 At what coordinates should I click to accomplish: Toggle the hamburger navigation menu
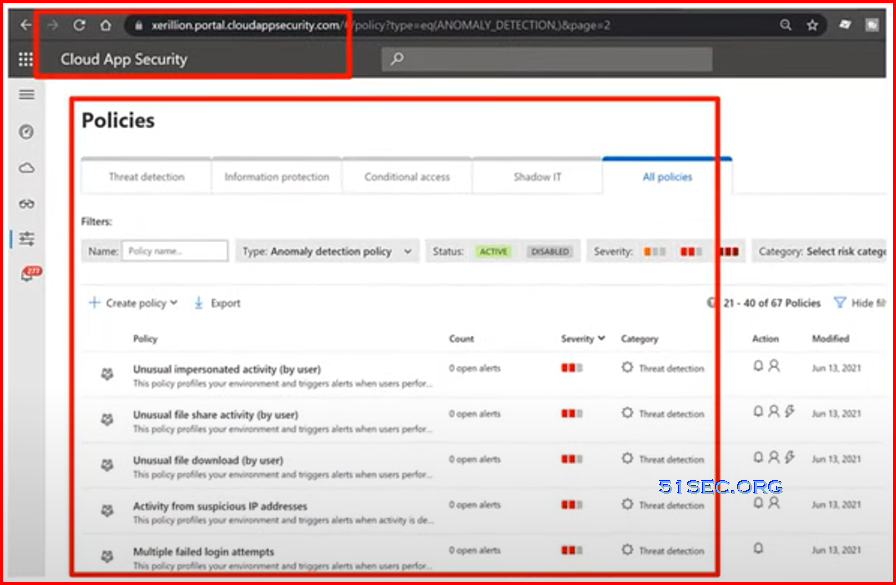click(x=27, y=95)
